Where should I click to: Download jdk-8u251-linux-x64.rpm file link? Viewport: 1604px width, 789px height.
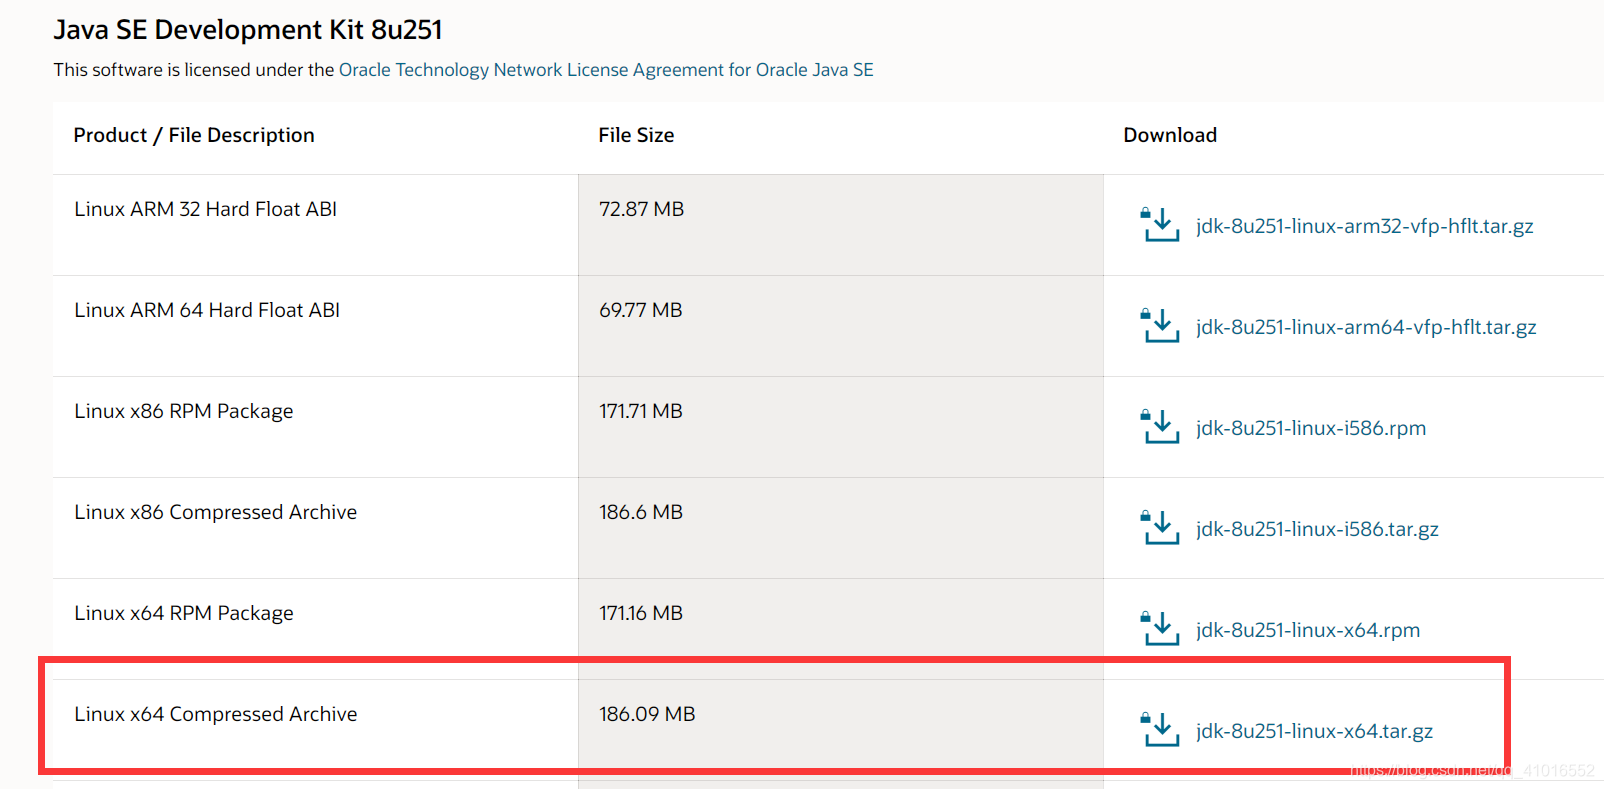1308,630
